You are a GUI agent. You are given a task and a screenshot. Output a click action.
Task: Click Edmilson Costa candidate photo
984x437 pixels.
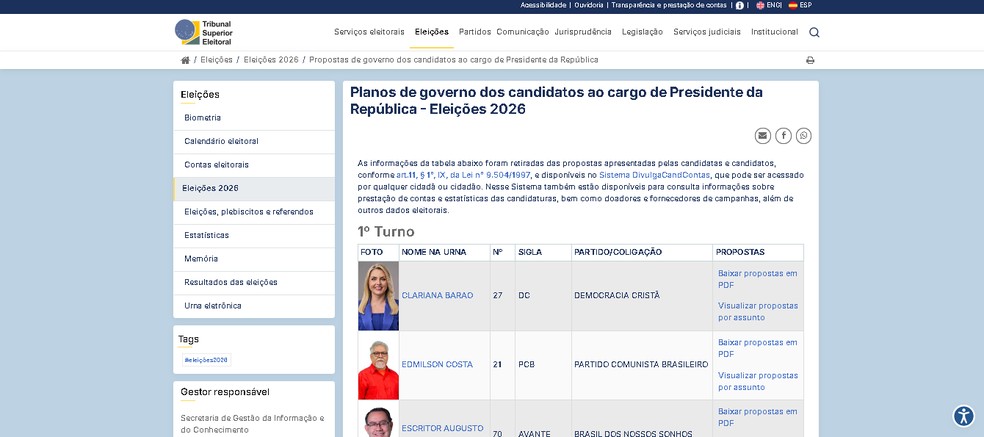[x=378, y=365]
